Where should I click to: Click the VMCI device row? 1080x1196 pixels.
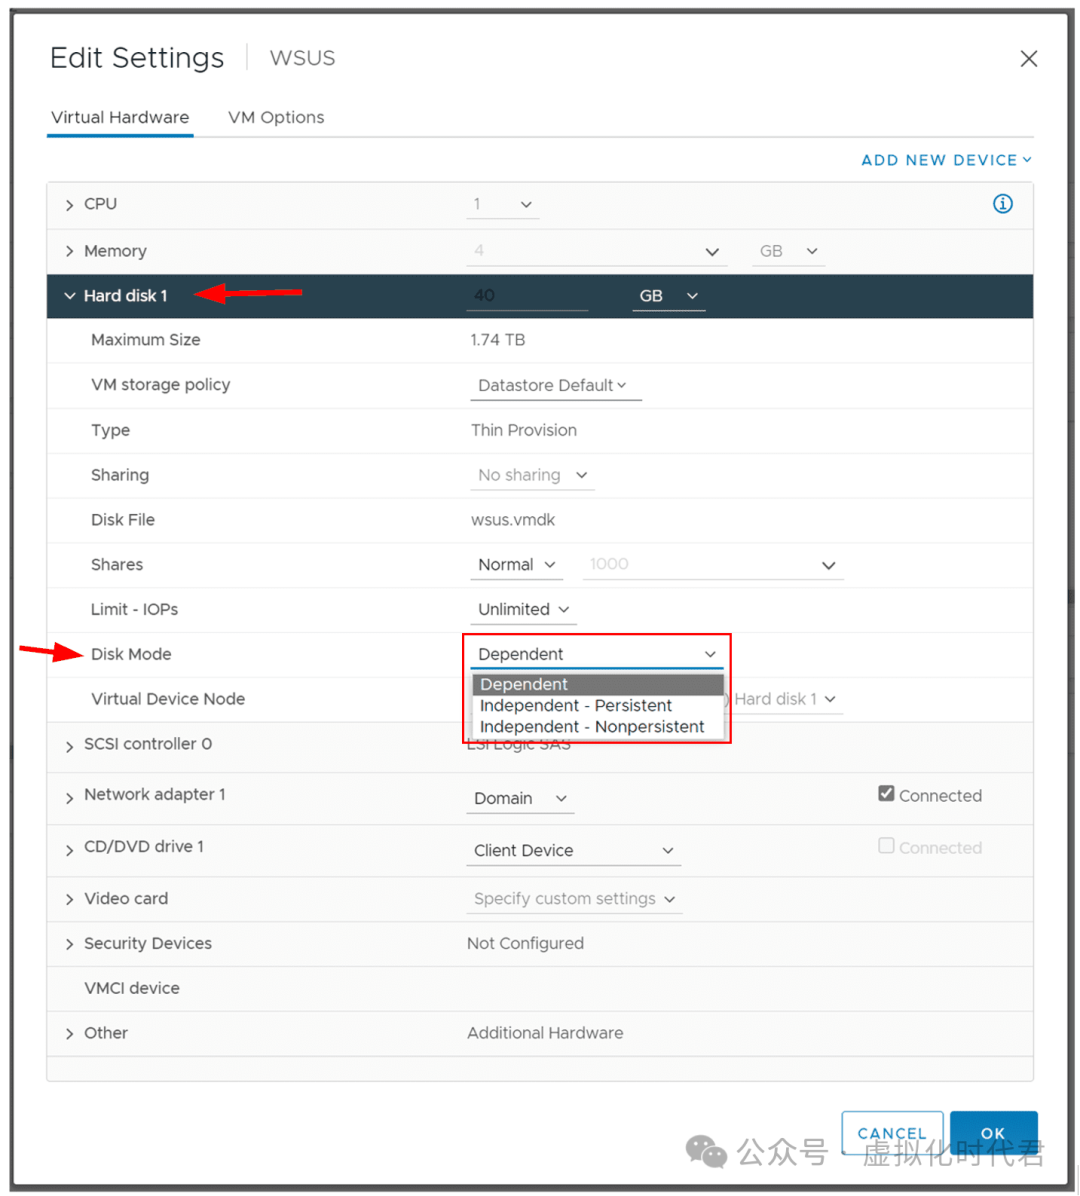point(540,989)
